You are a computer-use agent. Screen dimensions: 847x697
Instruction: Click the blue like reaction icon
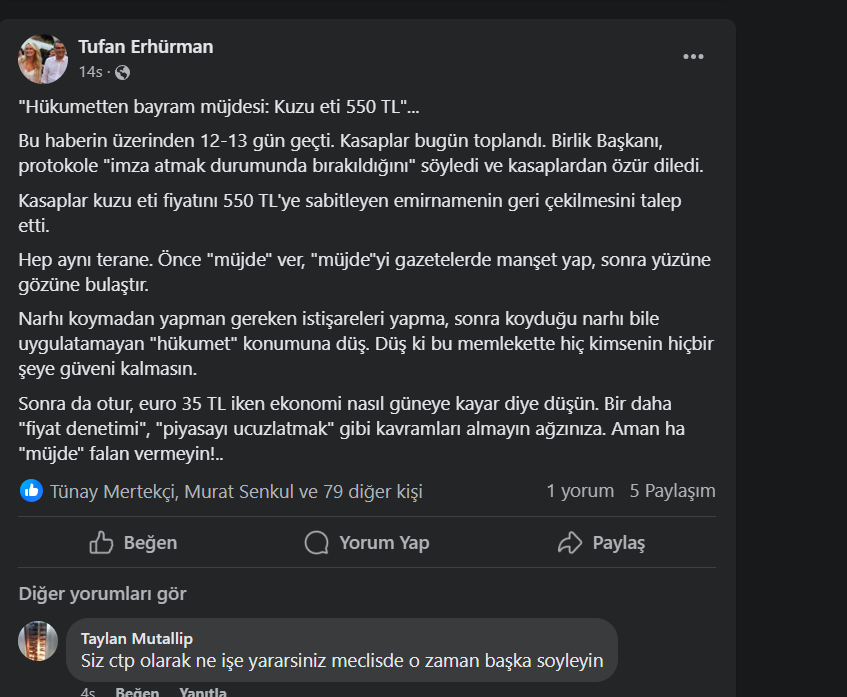coord(31,491)
